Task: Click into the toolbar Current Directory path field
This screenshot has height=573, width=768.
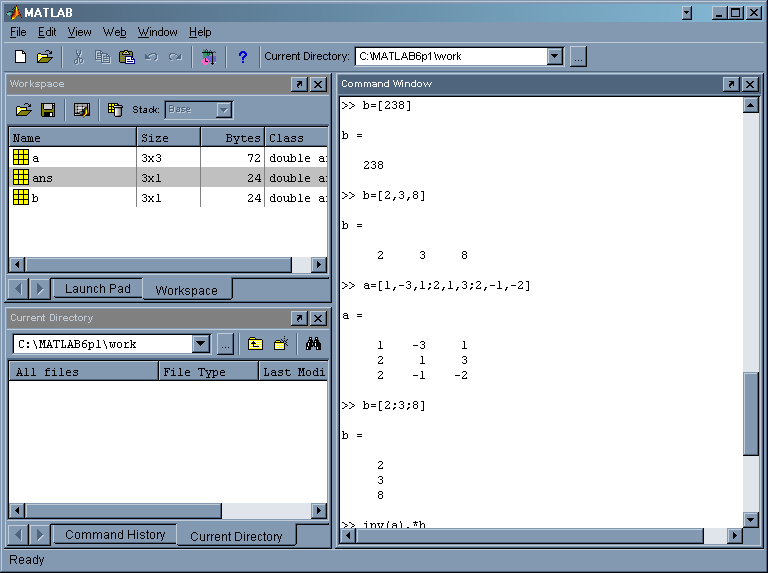Action: [451, 56]
